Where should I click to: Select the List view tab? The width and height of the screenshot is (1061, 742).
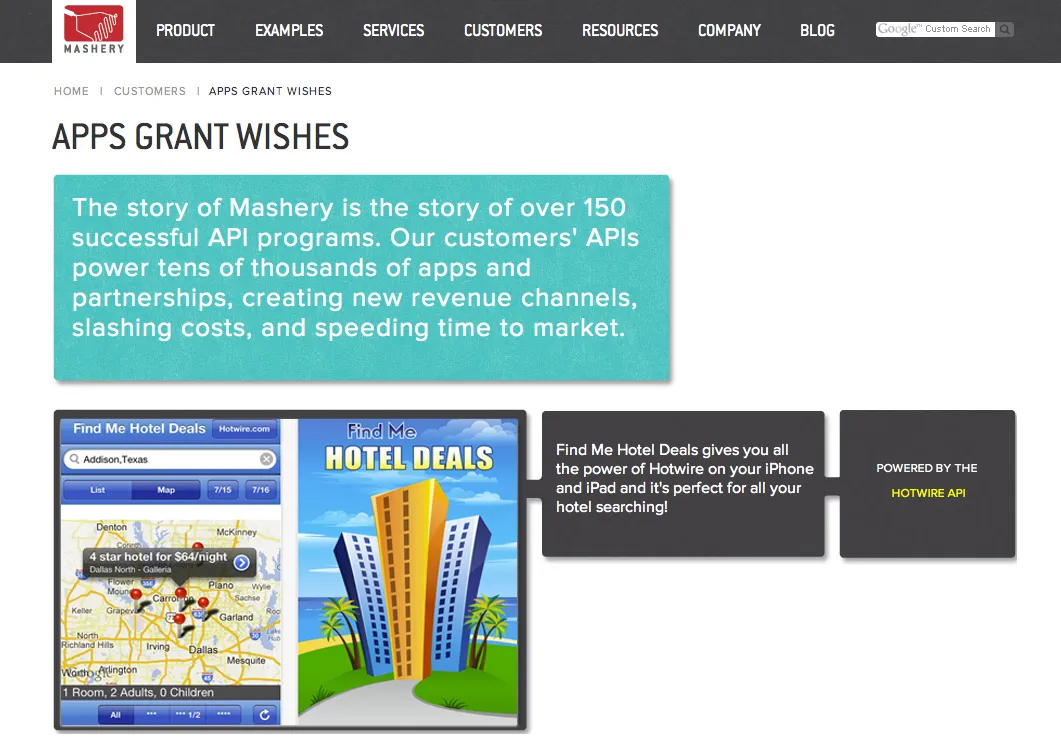[x=97, y=490]
